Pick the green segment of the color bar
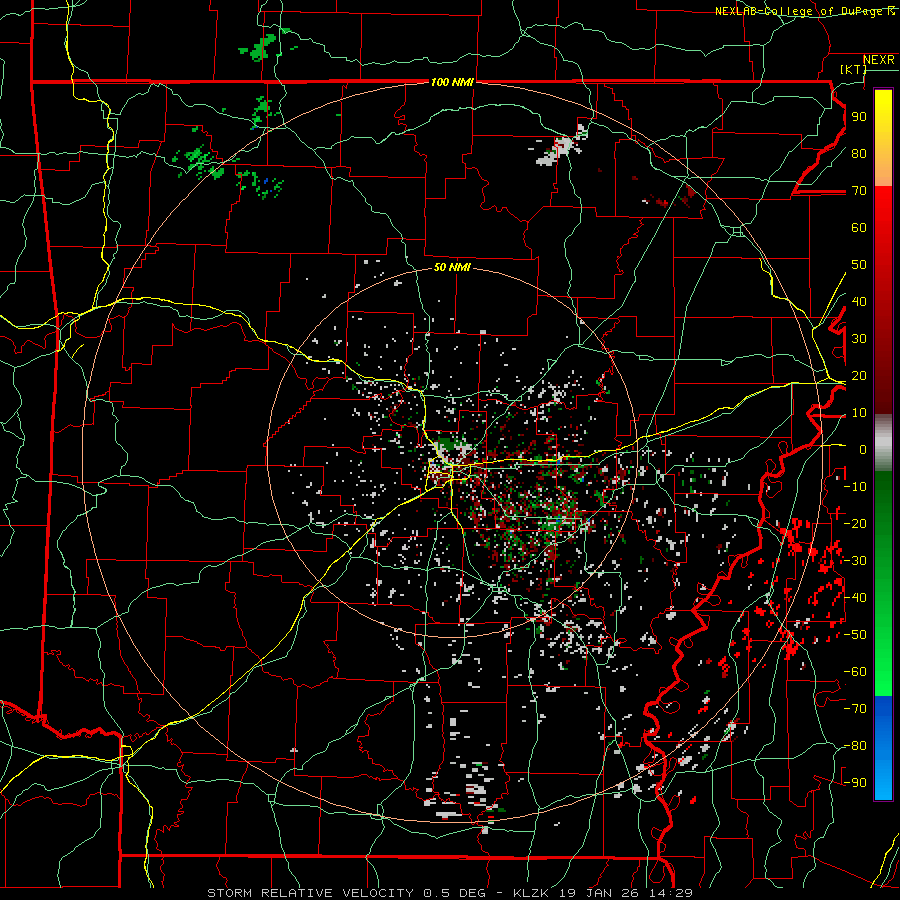Screen dimensions: 900x900 click(x=883, y=584)
